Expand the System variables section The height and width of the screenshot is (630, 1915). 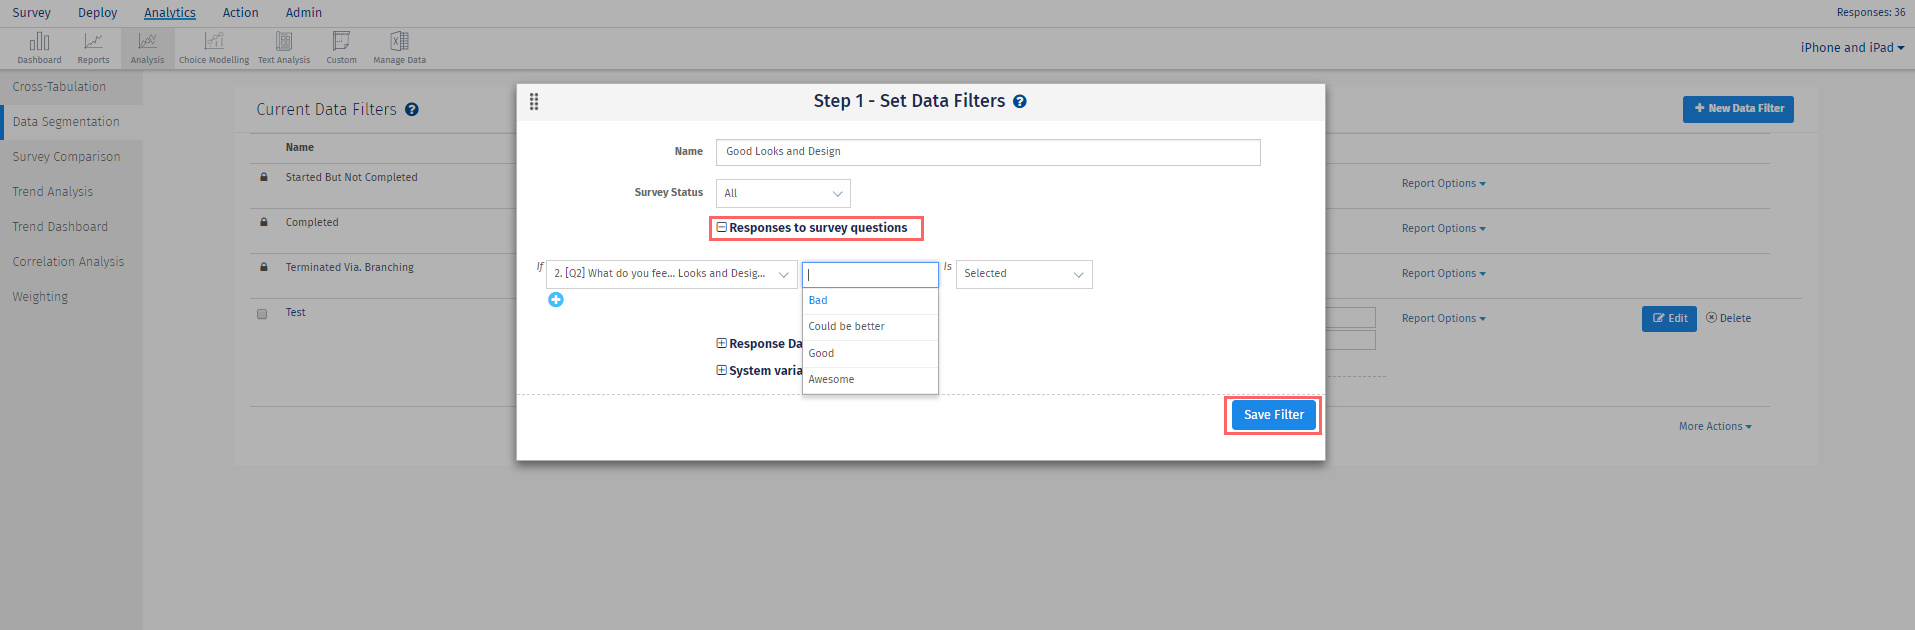(722, 370)
